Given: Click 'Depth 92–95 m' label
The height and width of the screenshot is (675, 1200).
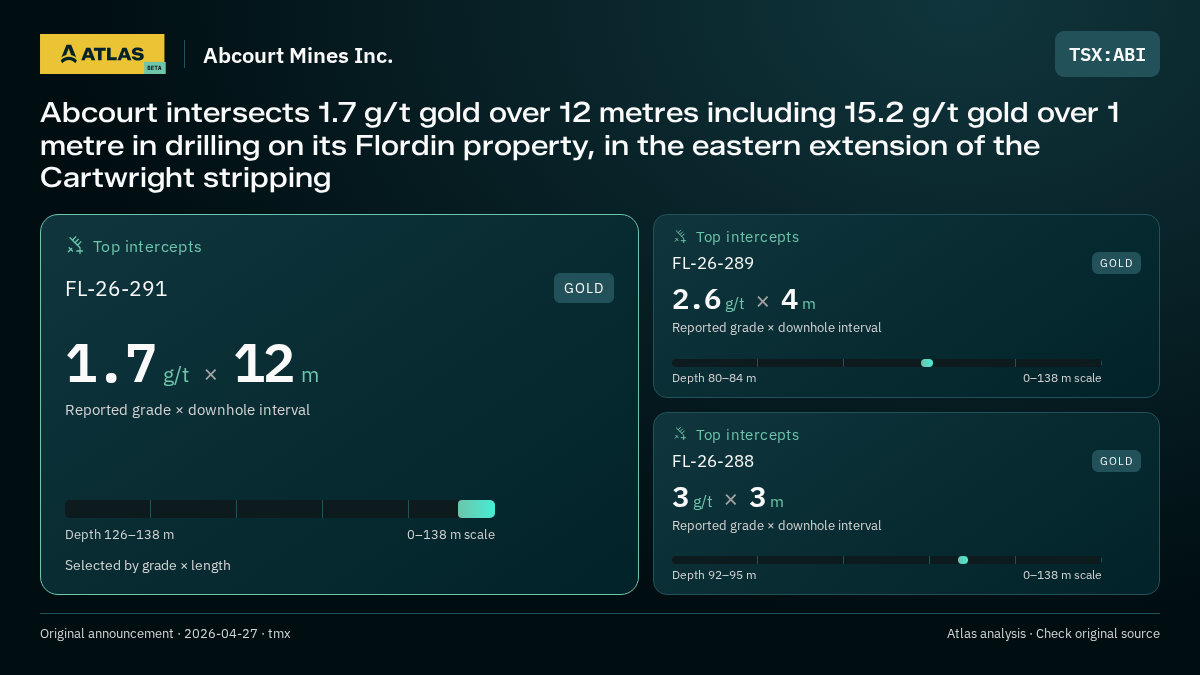Looking at the screenshot, I should click(x=714, y=575).
